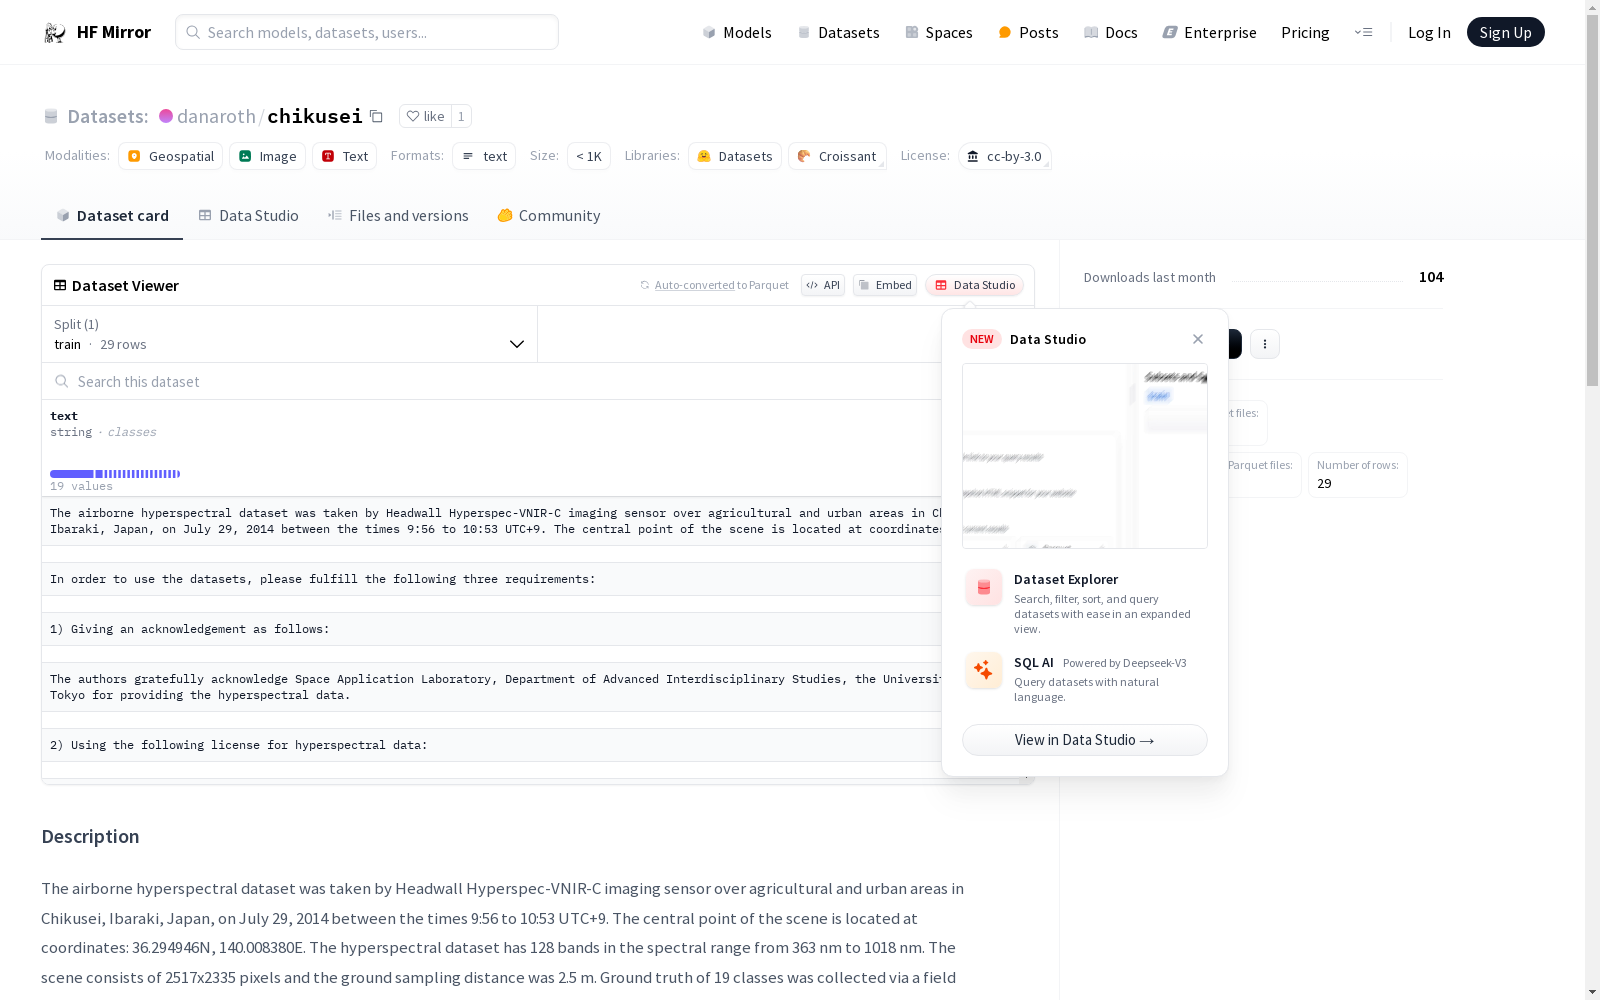Click the Embed button
1600x1000 pixels.
[885, 285]
